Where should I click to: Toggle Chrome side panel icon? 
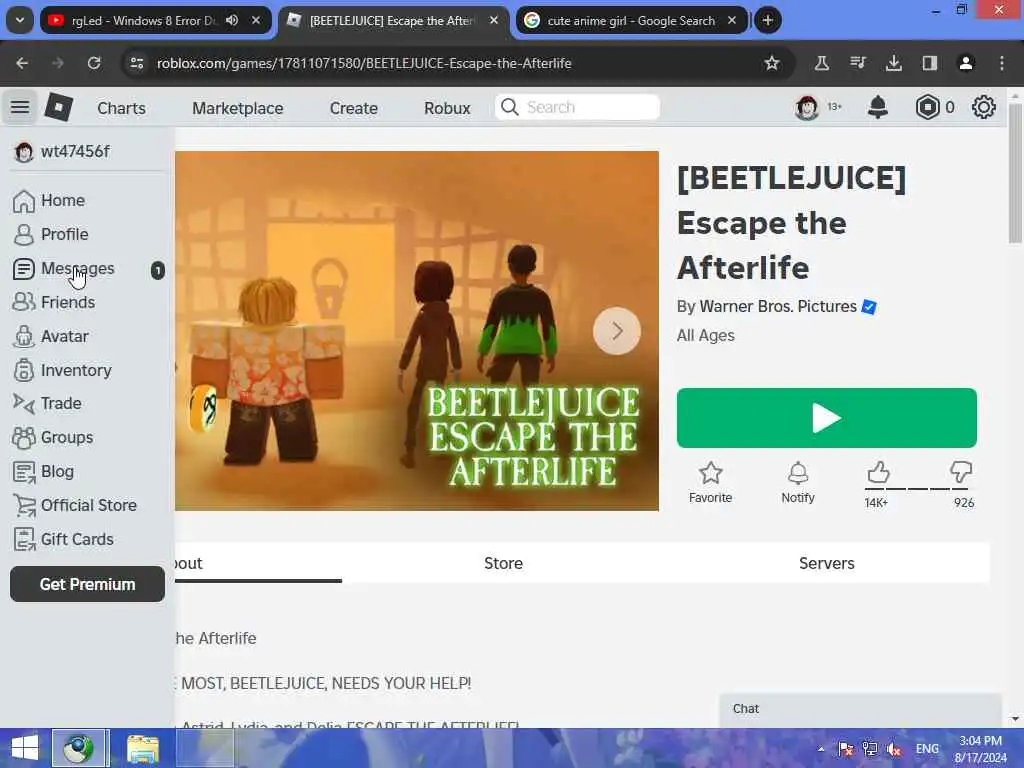click(x=930, y=63)
